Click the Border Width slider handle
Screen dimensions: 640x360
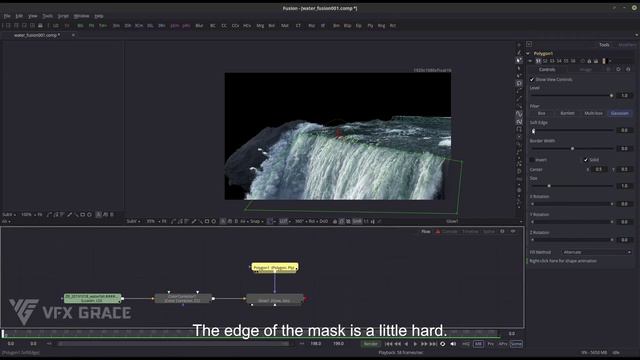tap(572, 149)
